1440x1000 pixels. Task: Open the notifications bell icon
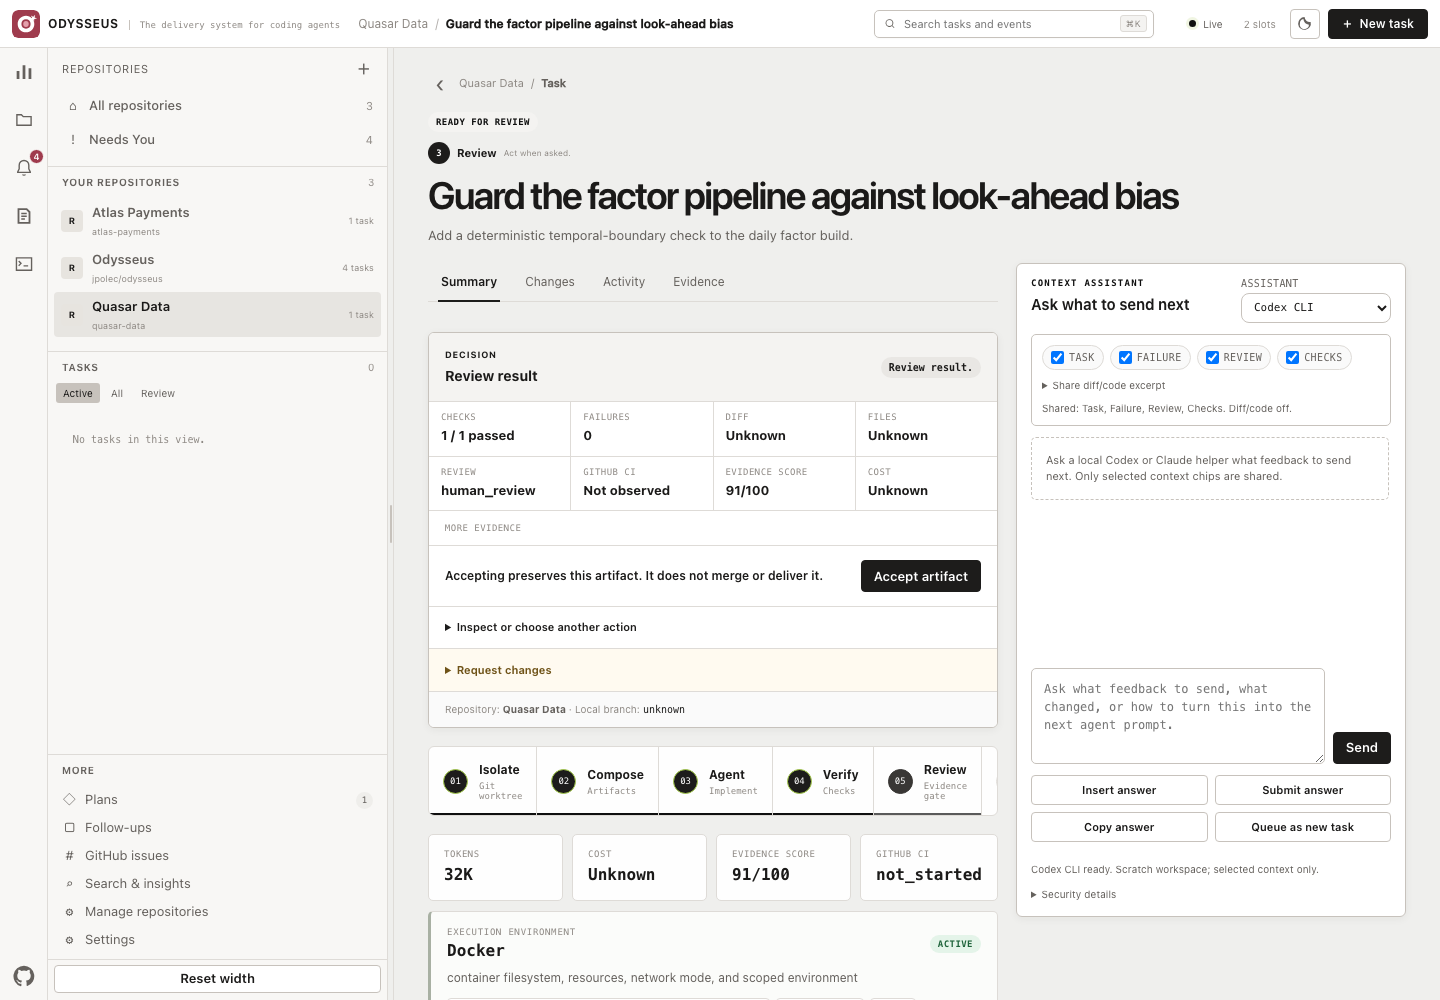(24, 168)
